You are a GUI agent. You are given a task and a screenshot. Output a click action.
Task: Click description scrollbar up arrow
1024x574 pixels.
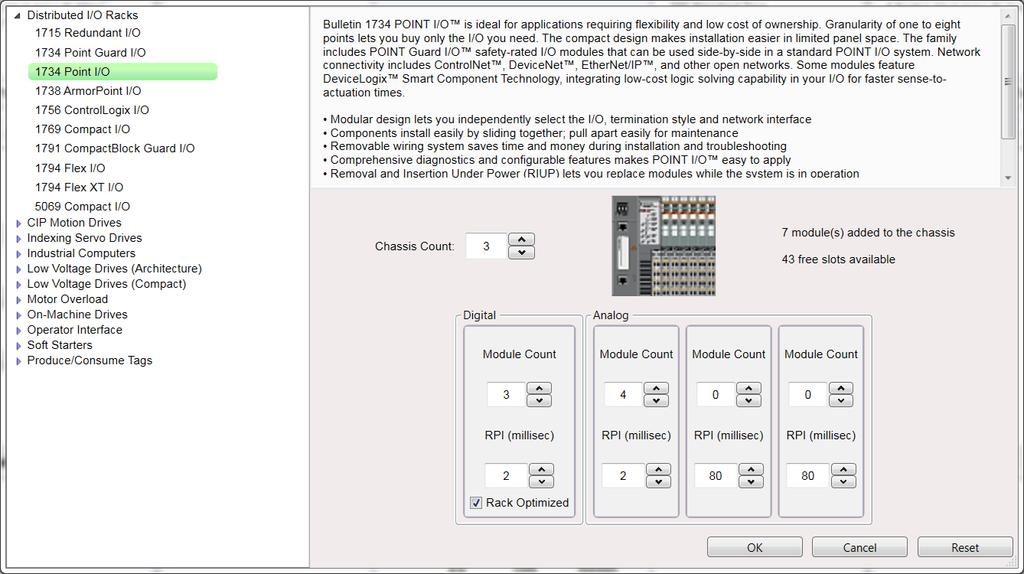pos(1008,16)
